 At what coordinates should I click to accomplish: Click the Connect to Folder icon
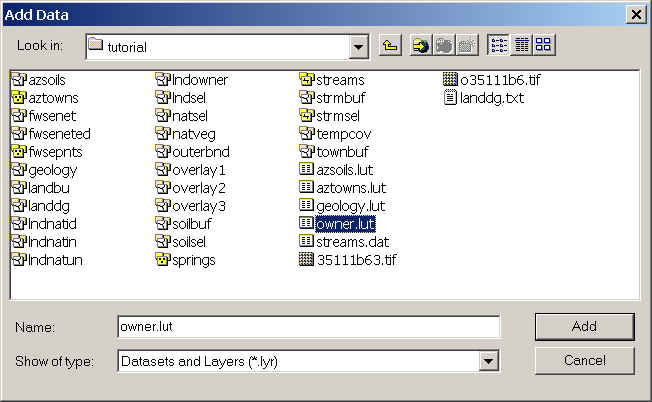click(x=419, y=45)
